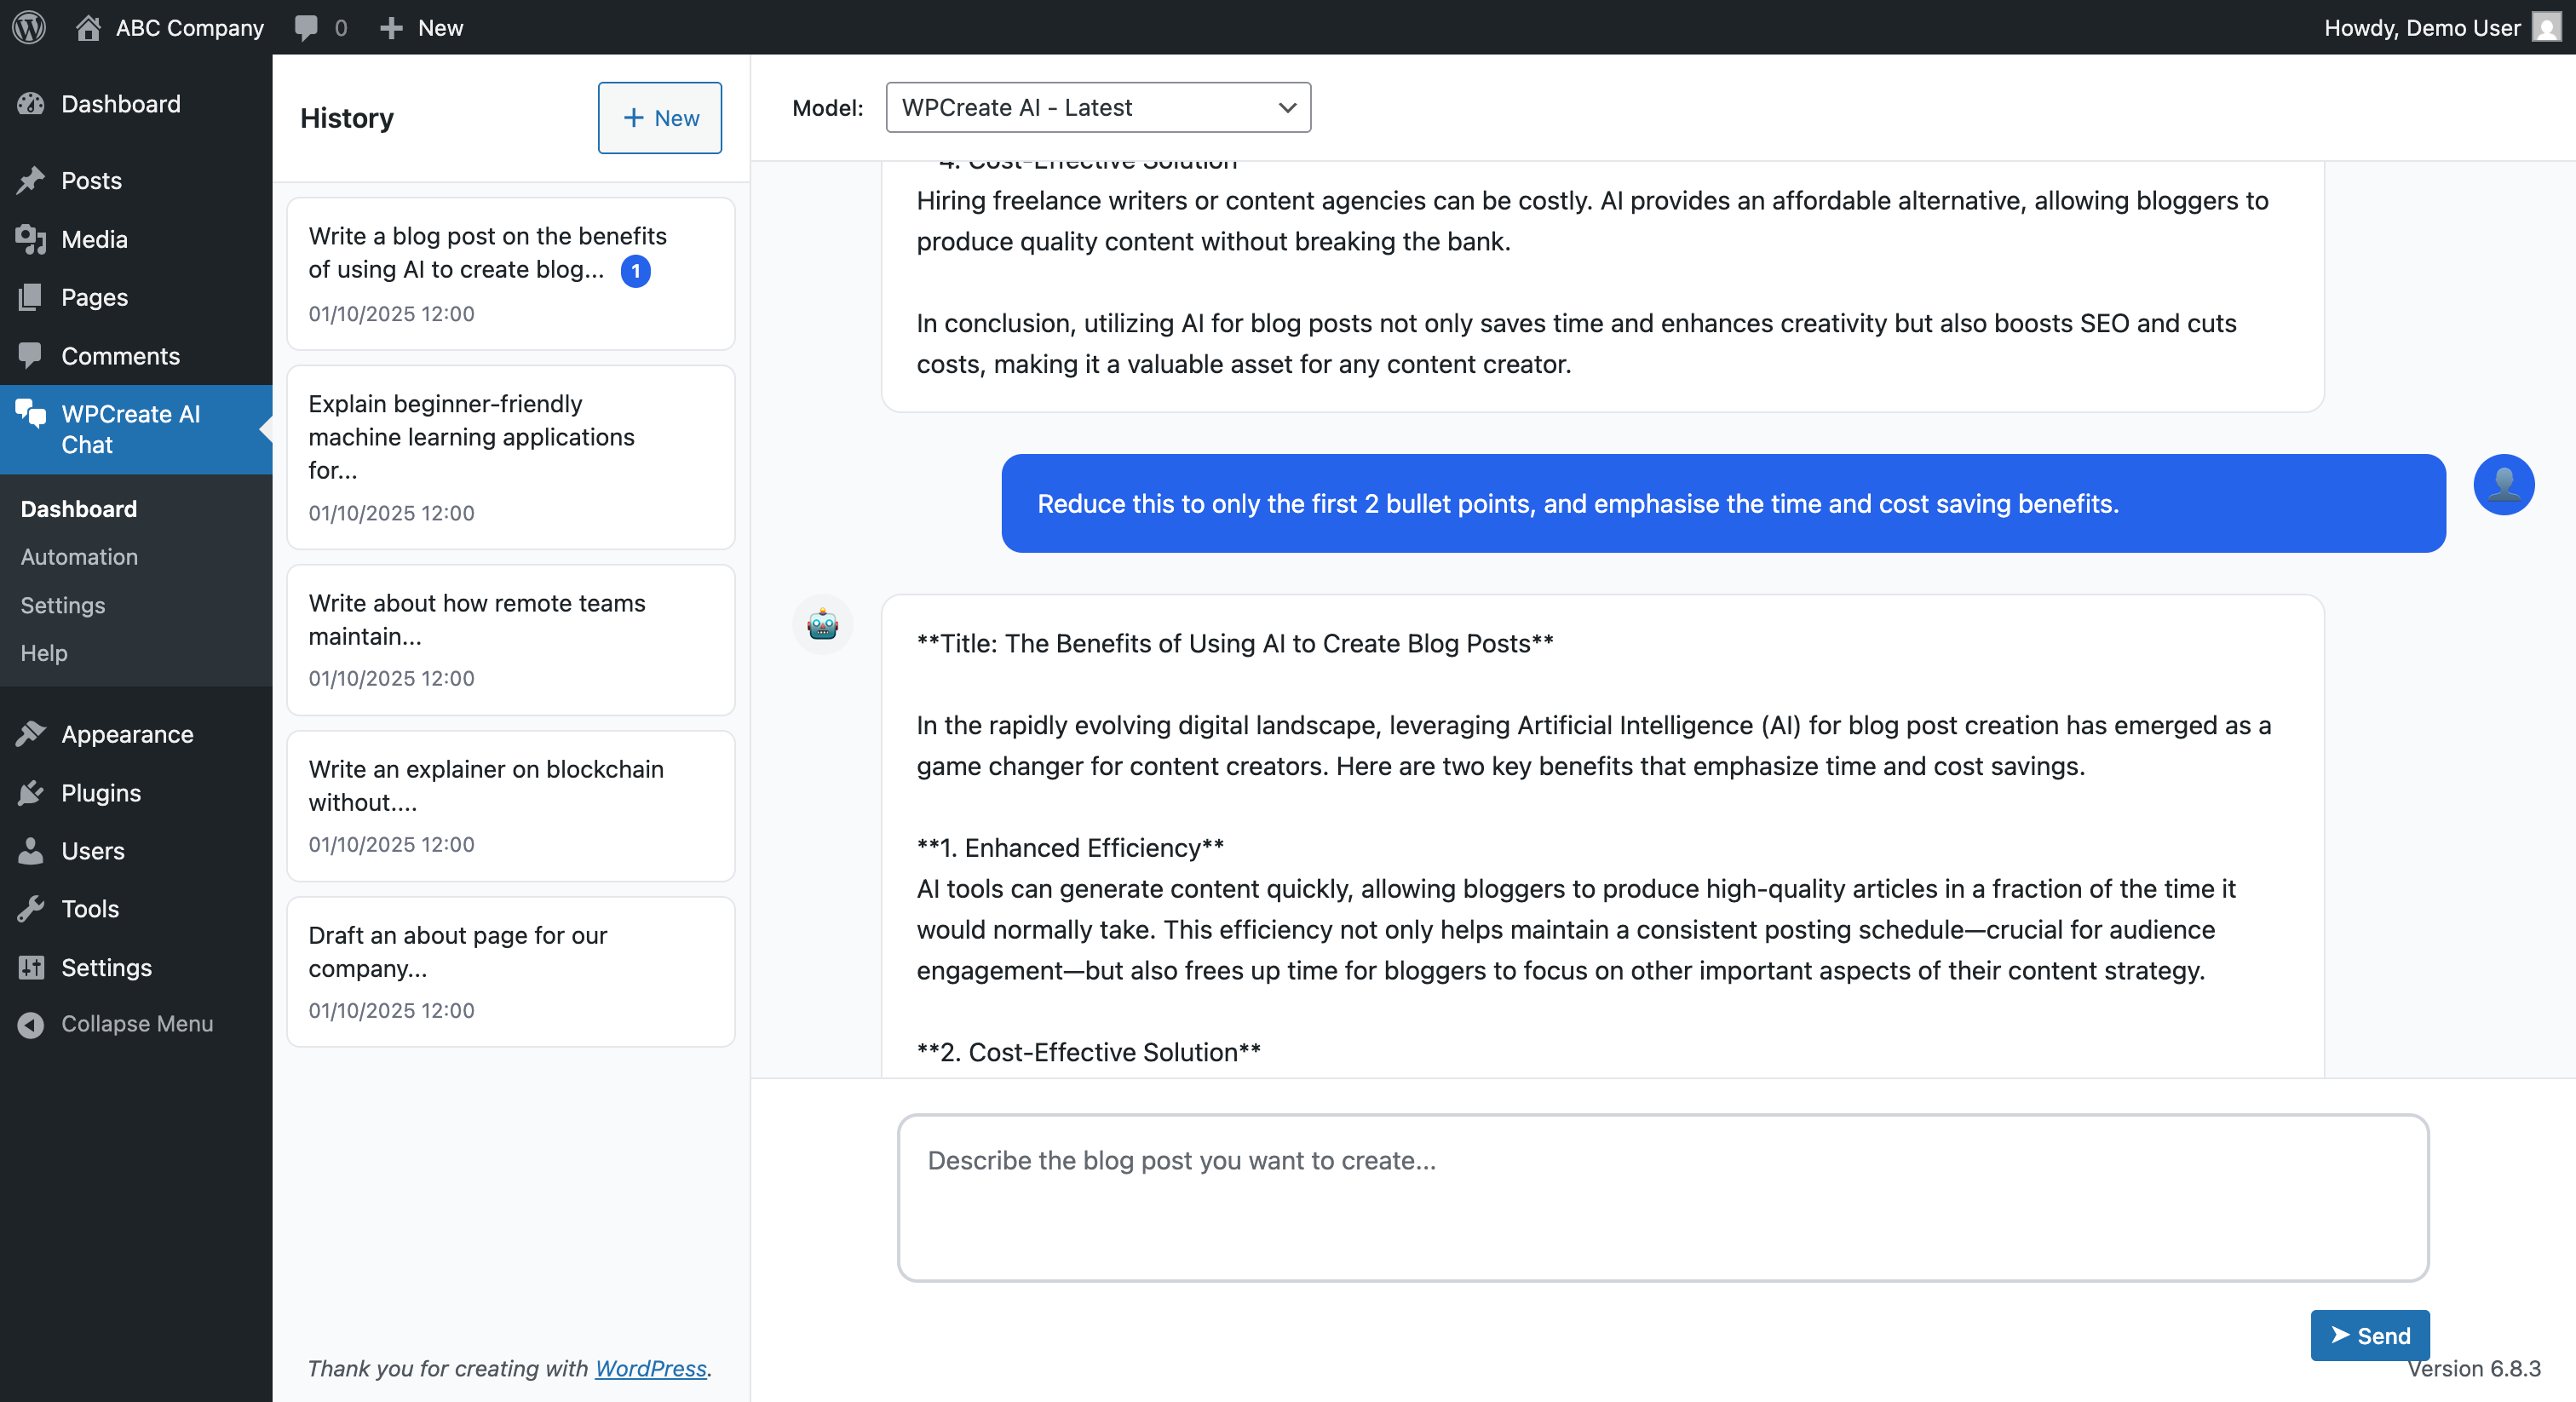The image size is (2576, 1402).
Task: Open the Automation submenu item
Action: [x=79, y=557]
